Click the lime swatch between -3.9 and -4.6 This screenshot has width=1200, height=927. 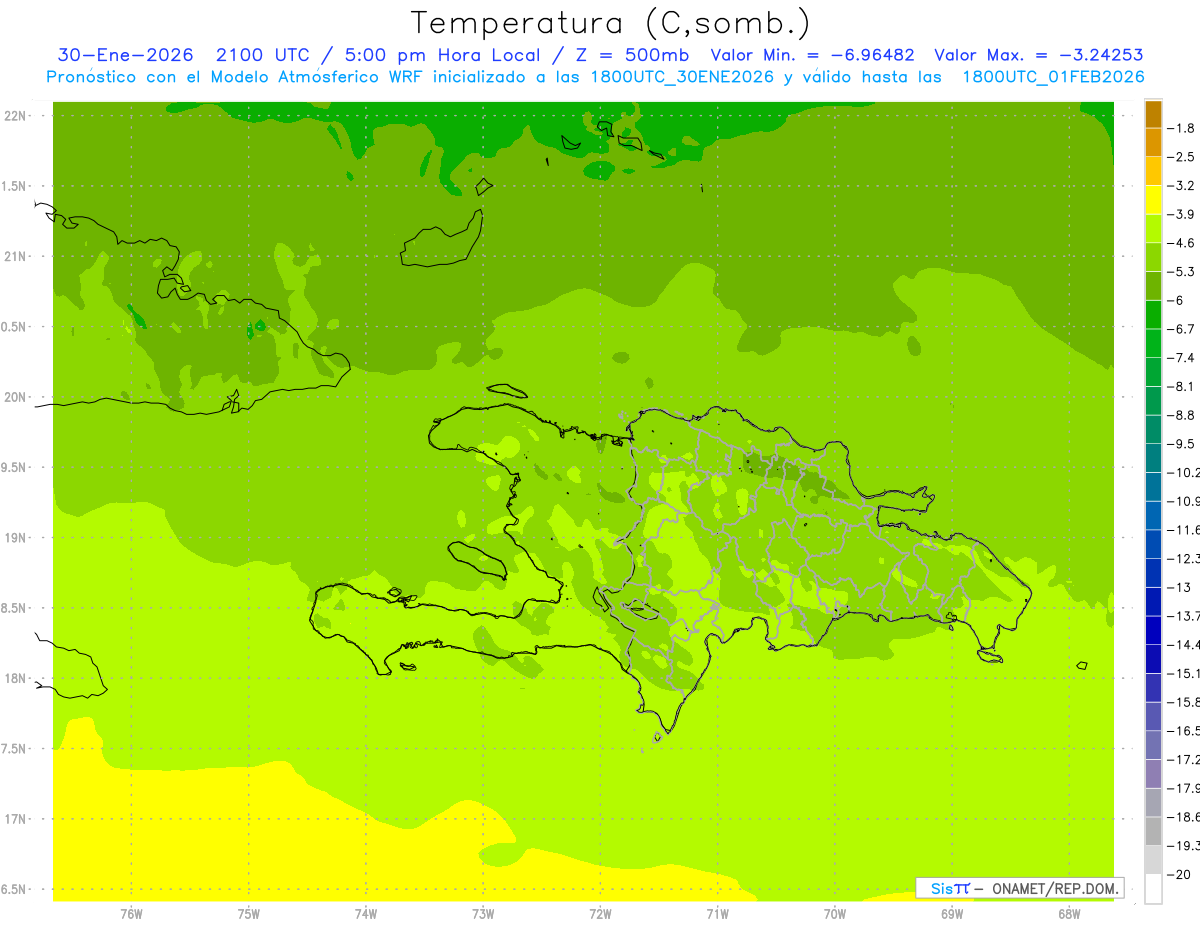click(1153, 229)
